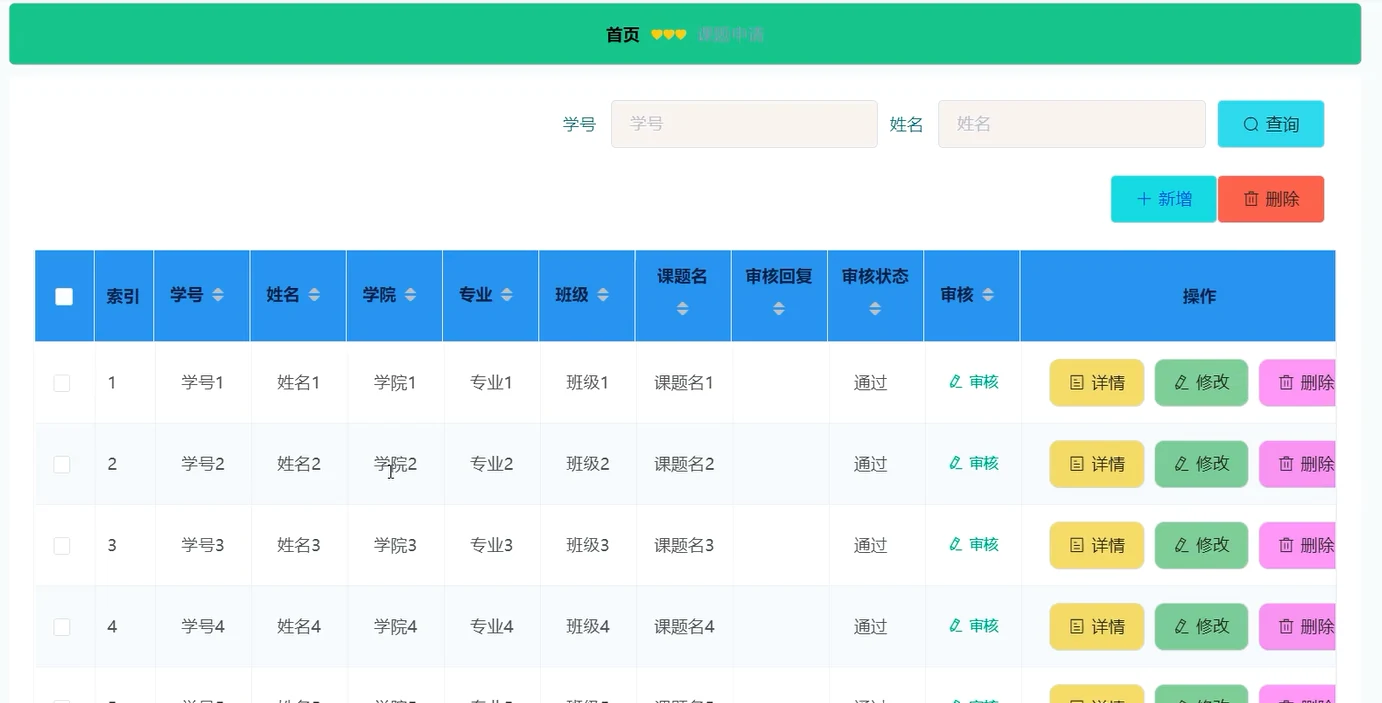The height and width of the screenshot is (703, 1382).
Task: Sort the table by 学号 column
Action: point(218,295)
